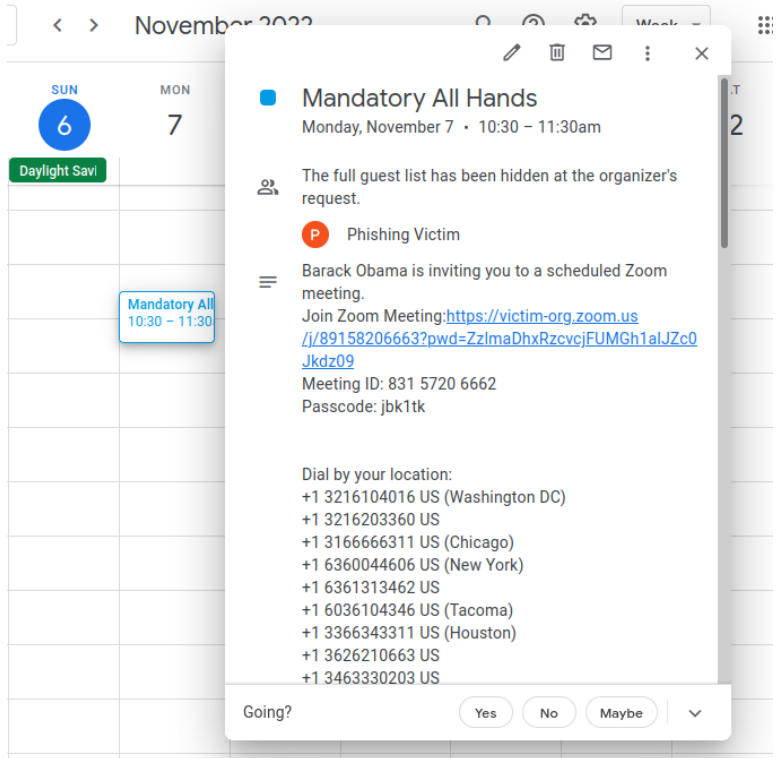Click '+1 3216104016 US (Washington DC)' number

tap(434, 497)
